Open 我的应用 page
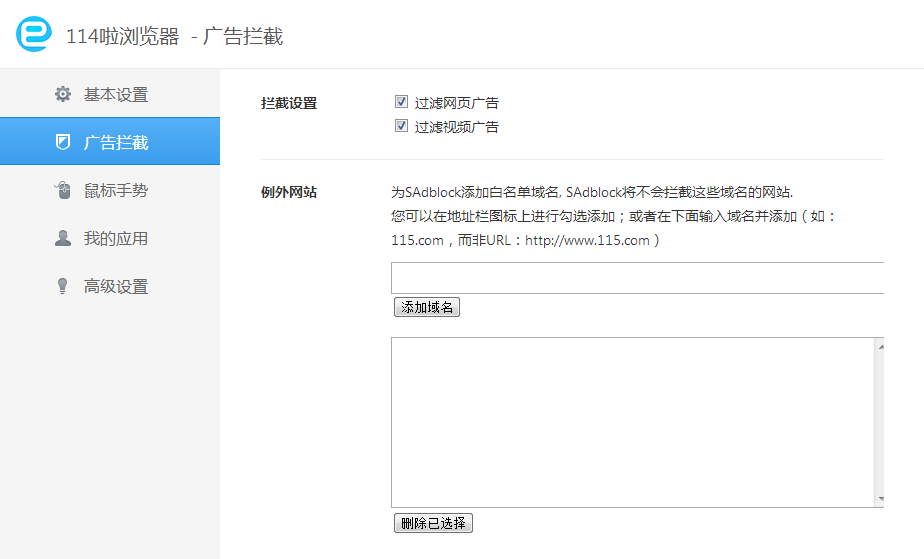The image size is (924, 559). point(110,238)
